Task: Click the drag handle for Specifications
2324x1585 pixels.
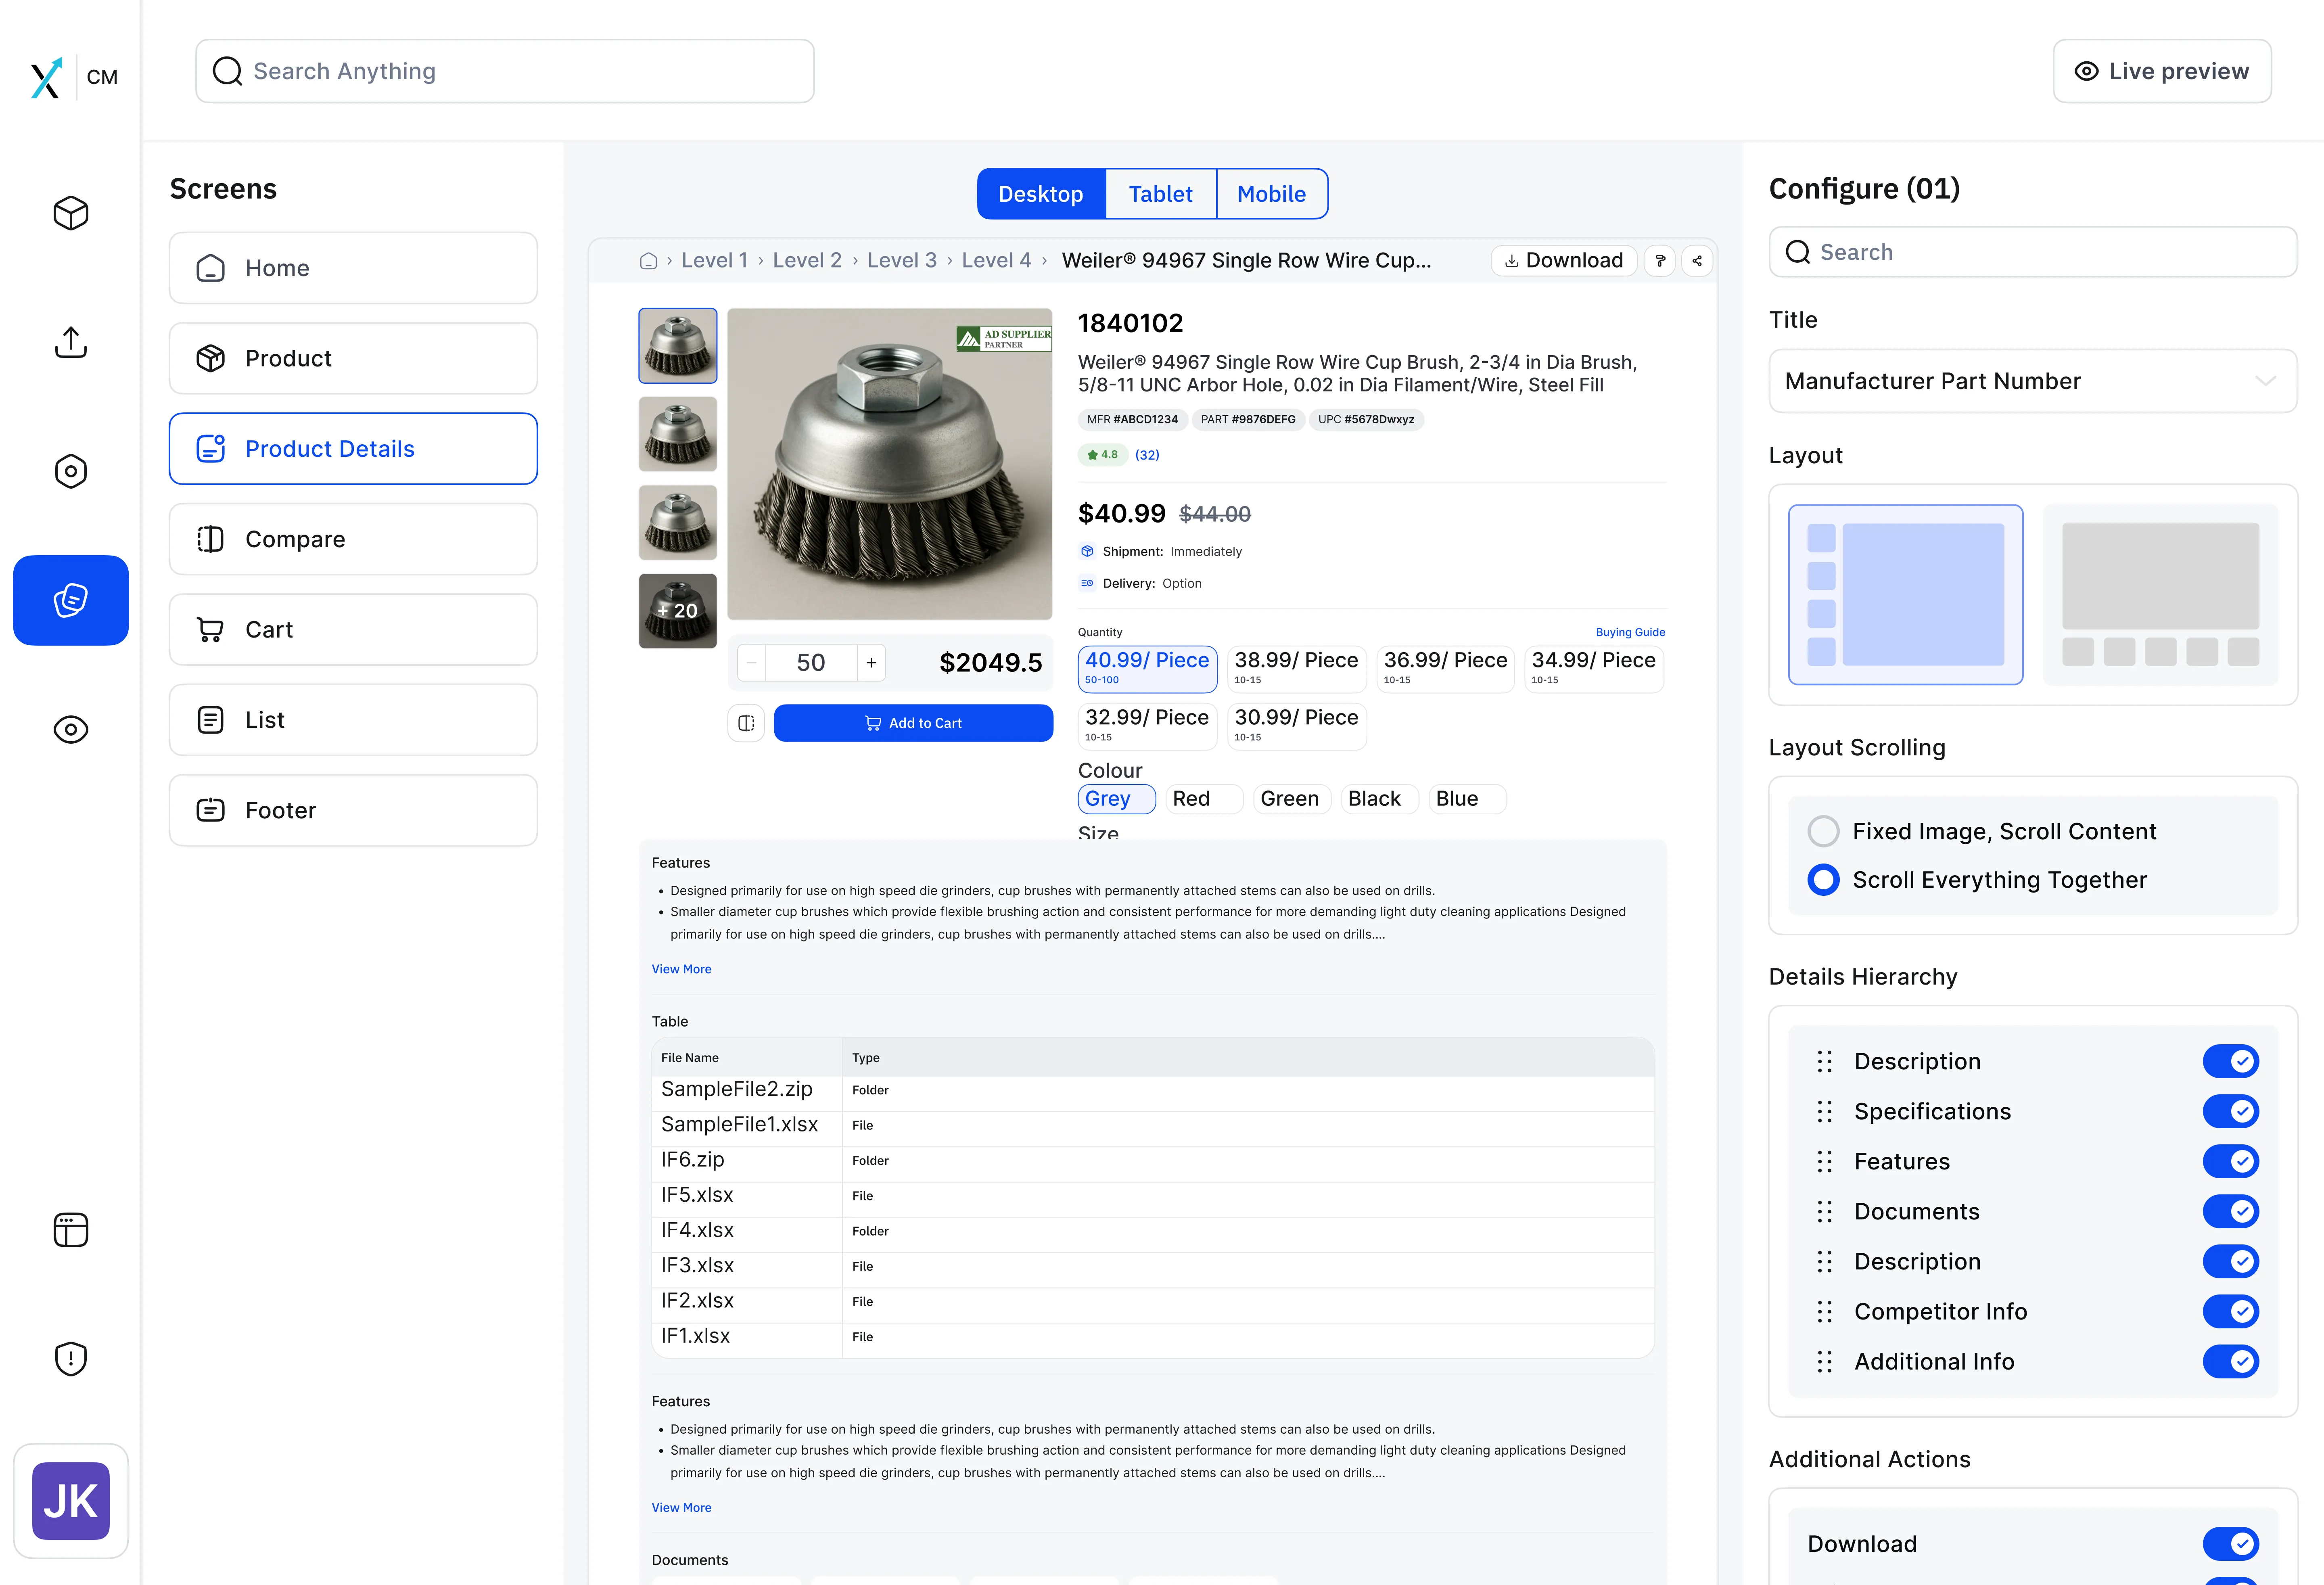Action: [x=1825, y=1111]
